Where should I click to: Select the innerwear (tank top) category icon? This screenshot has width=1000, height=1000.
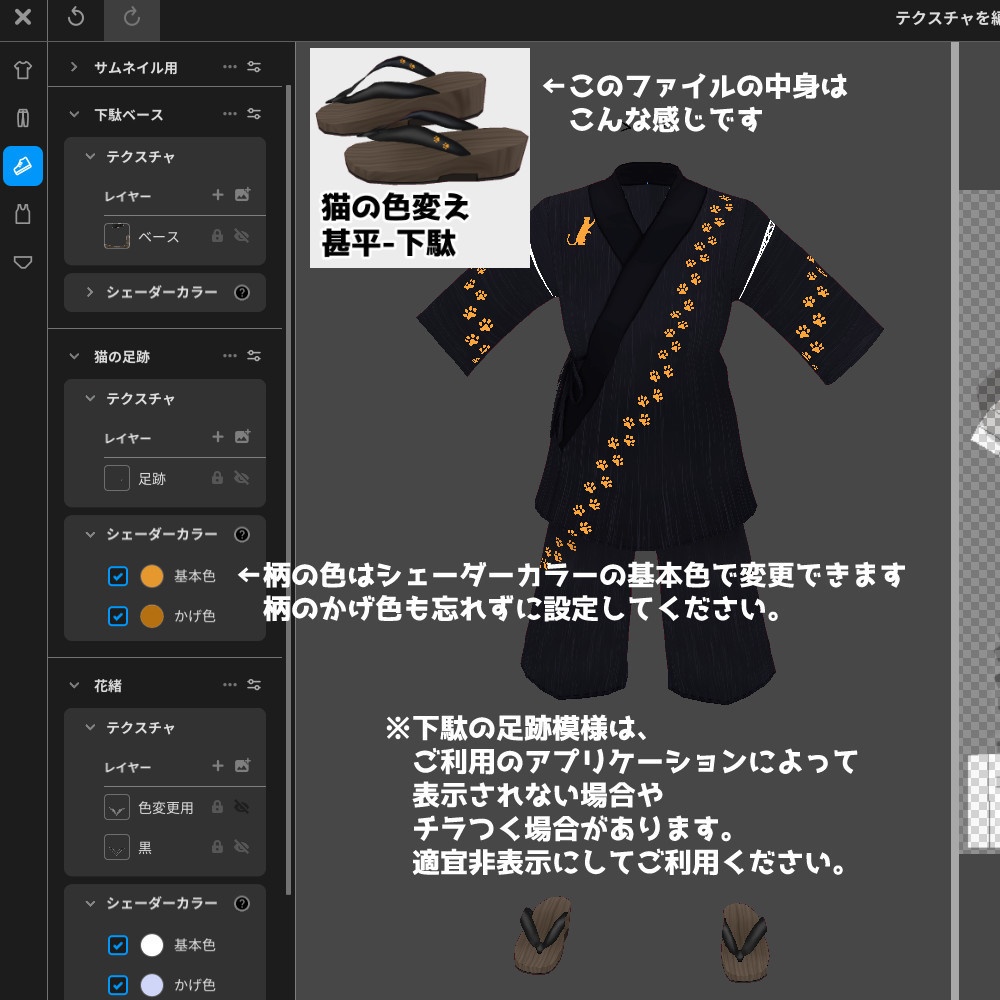23,214
